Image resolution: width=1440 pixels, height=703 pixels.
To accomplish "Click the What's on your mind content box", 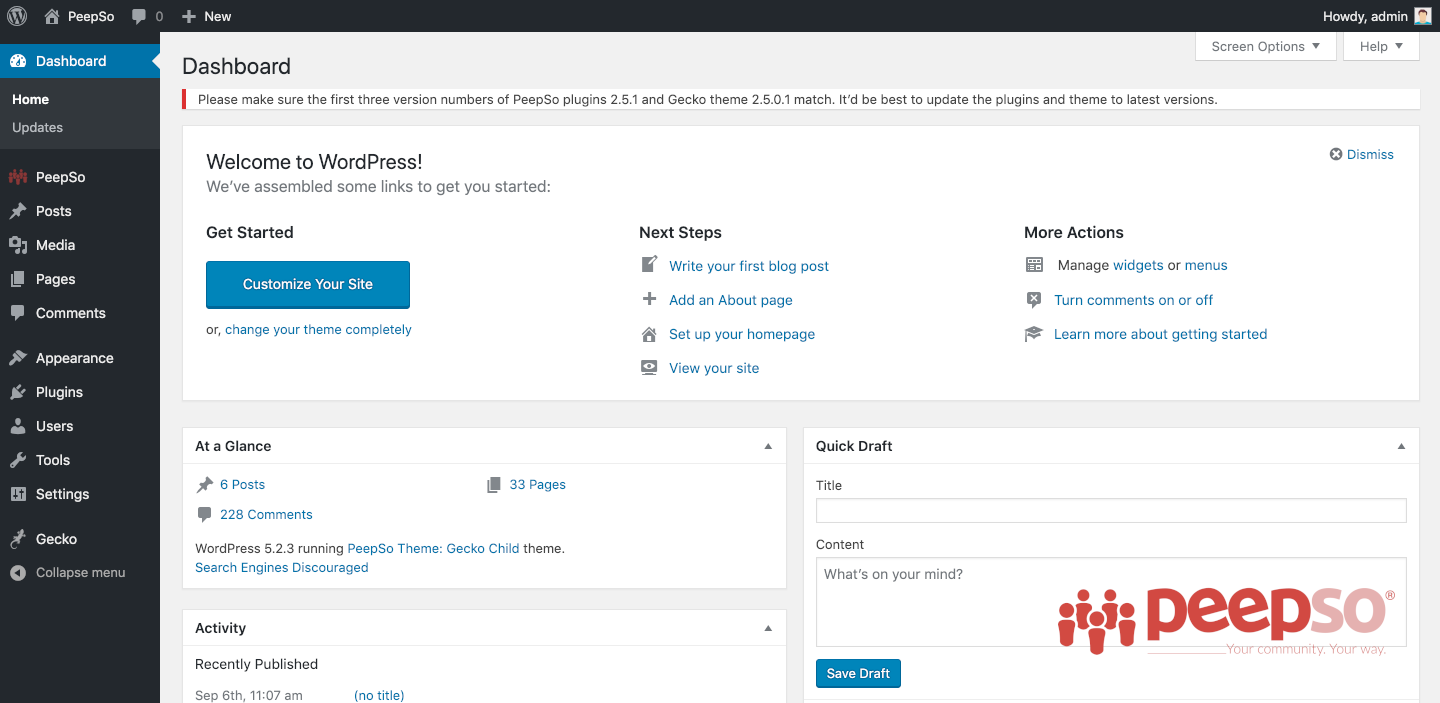I will point(1111,602).
